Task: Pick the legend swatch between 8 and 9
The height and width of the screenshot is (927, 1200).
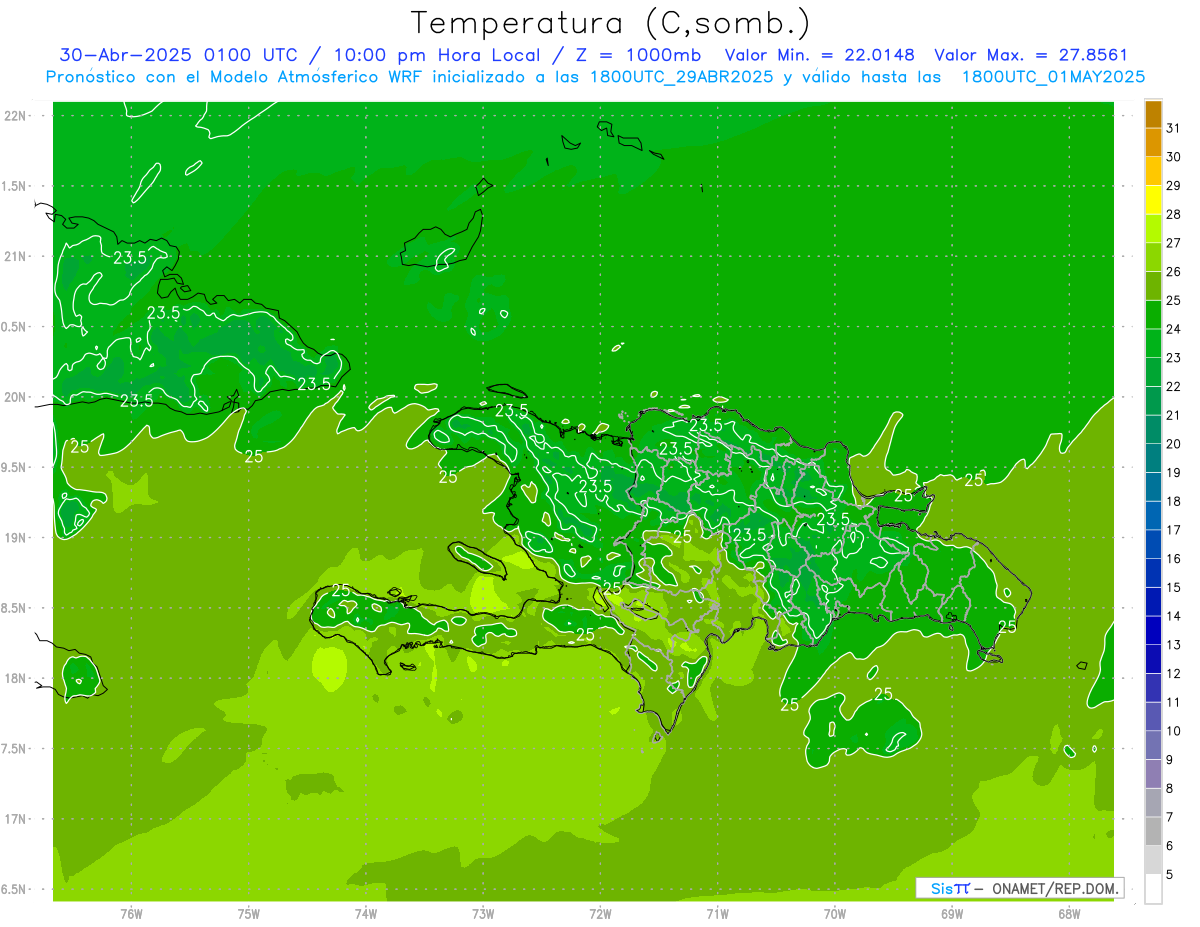Action: pyautogui.click(x=1154, y=774)
